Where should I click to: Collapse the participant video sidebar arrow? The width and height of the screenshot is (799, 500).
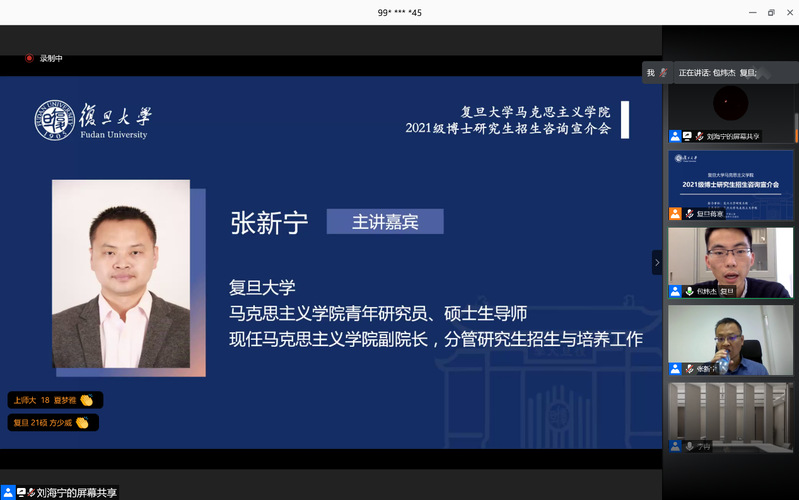pos(657,262)
